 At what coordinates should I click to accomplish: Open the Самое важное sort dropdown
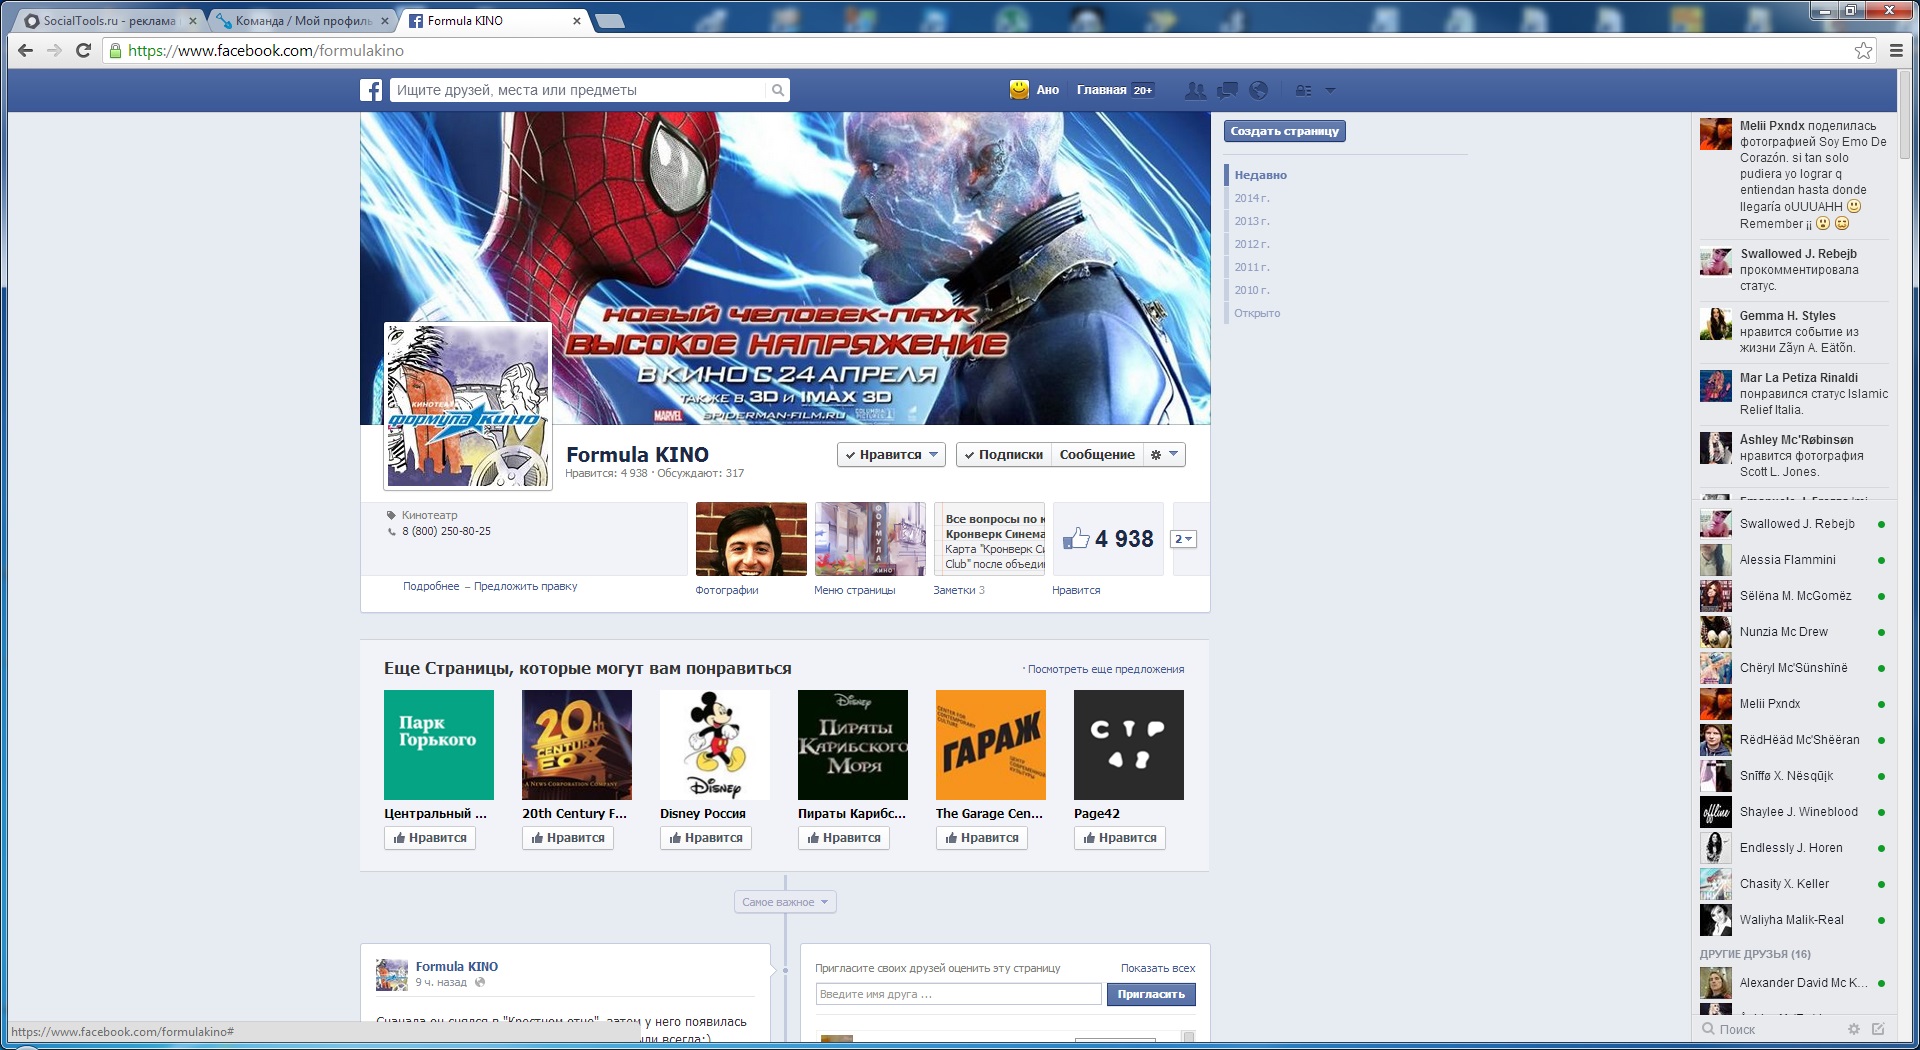coord(785,902)
